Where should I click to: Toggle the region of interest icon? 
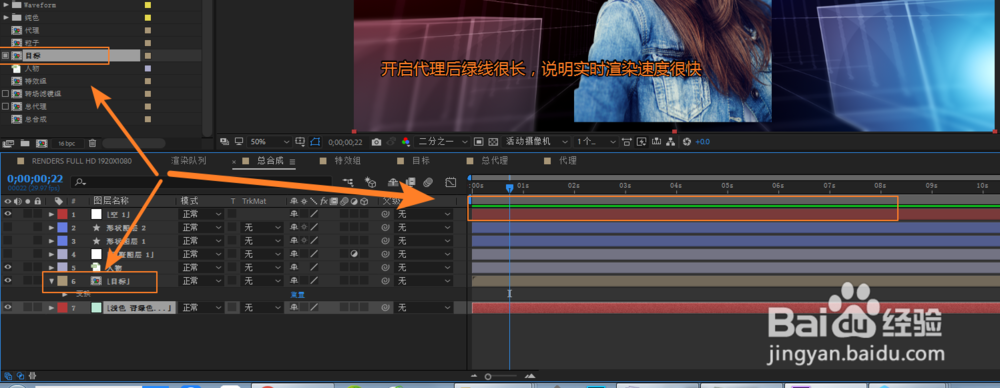[478, 141]
